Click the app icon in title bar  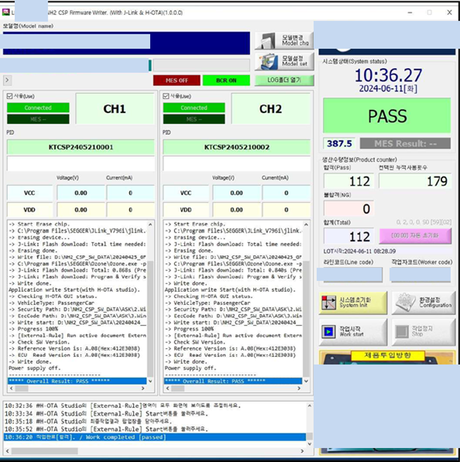(6, 12)
